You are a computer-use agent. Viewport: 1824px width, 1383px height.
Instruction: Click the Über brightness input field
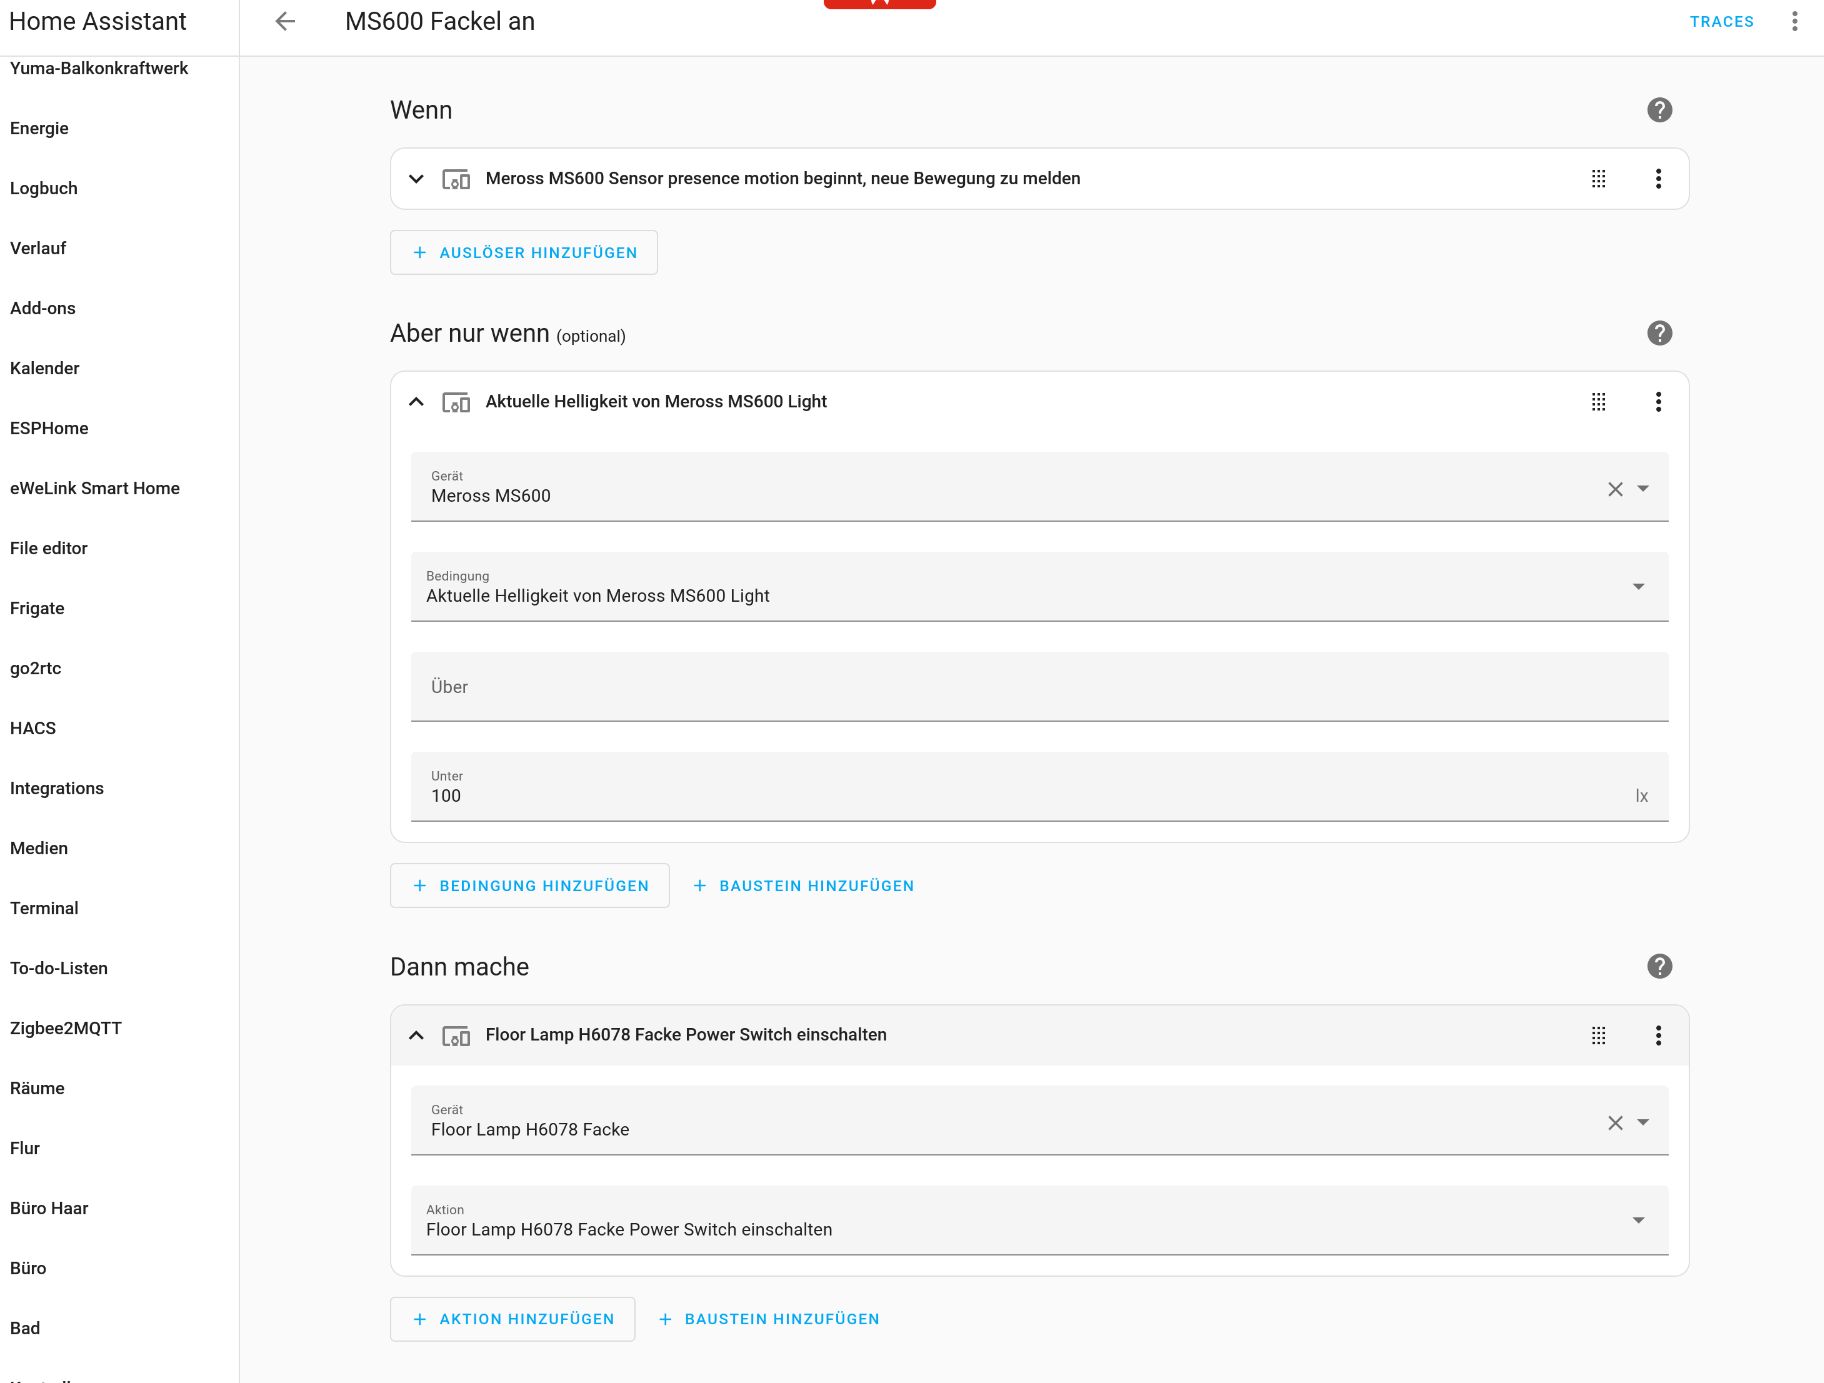(1038, 687)
